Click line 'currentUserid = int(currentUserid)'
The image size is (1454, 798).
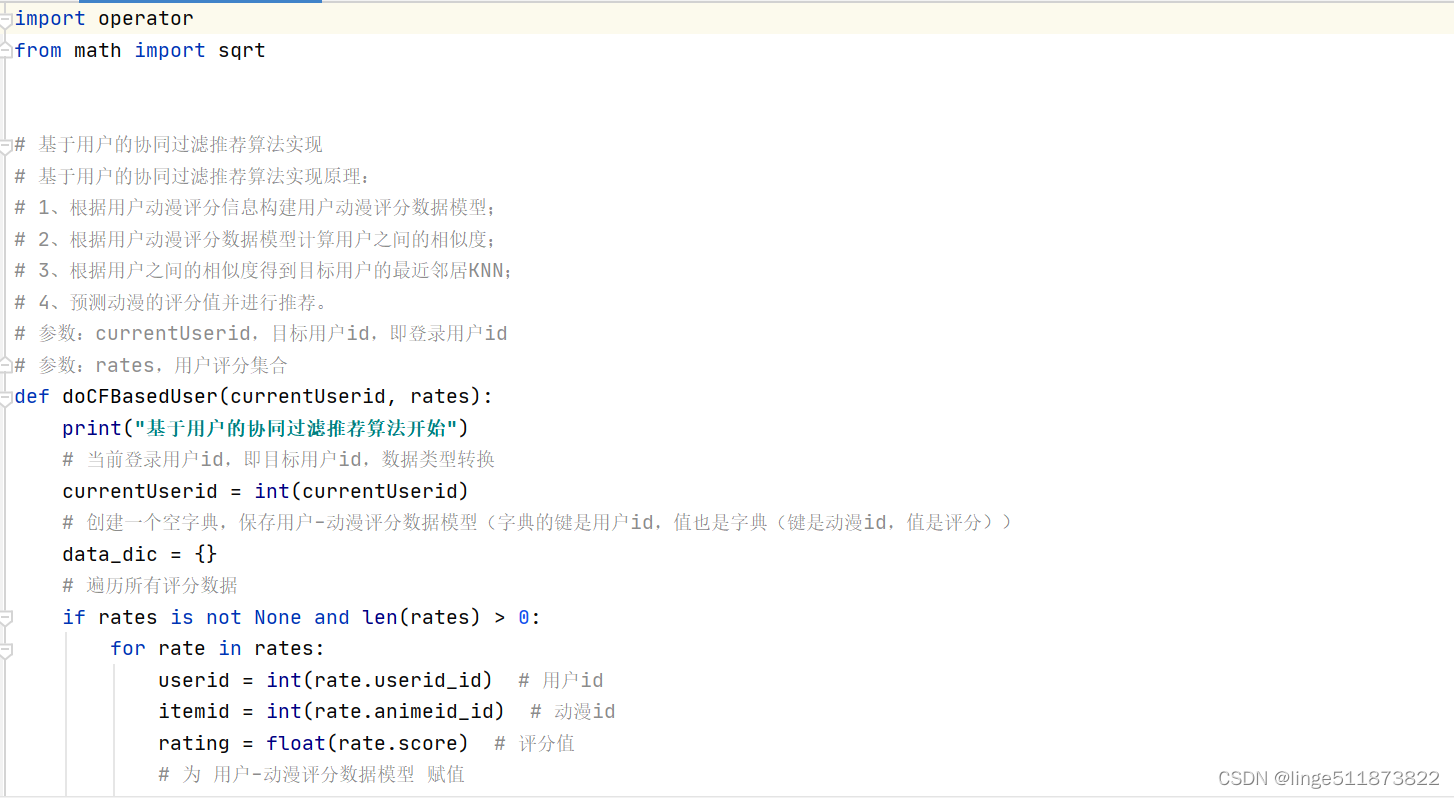pyautogui.click(x=265, y=492)
